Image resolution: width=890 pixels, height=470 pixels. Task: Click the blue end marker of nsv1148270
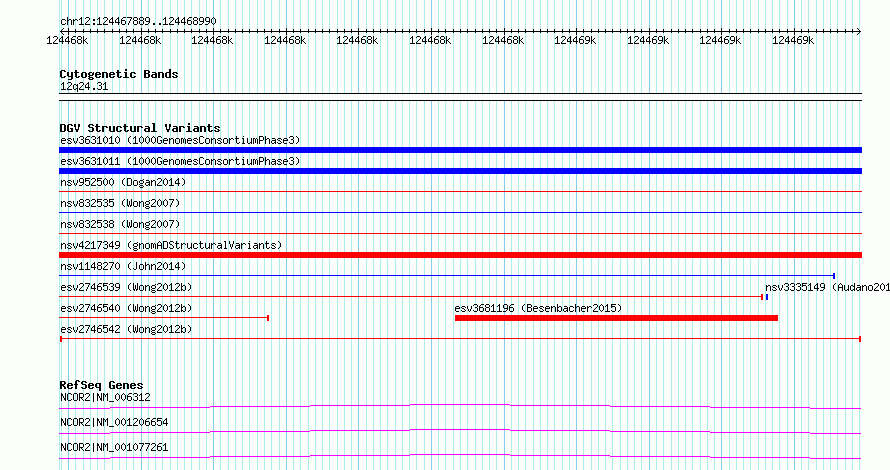(x=834, y=276)
